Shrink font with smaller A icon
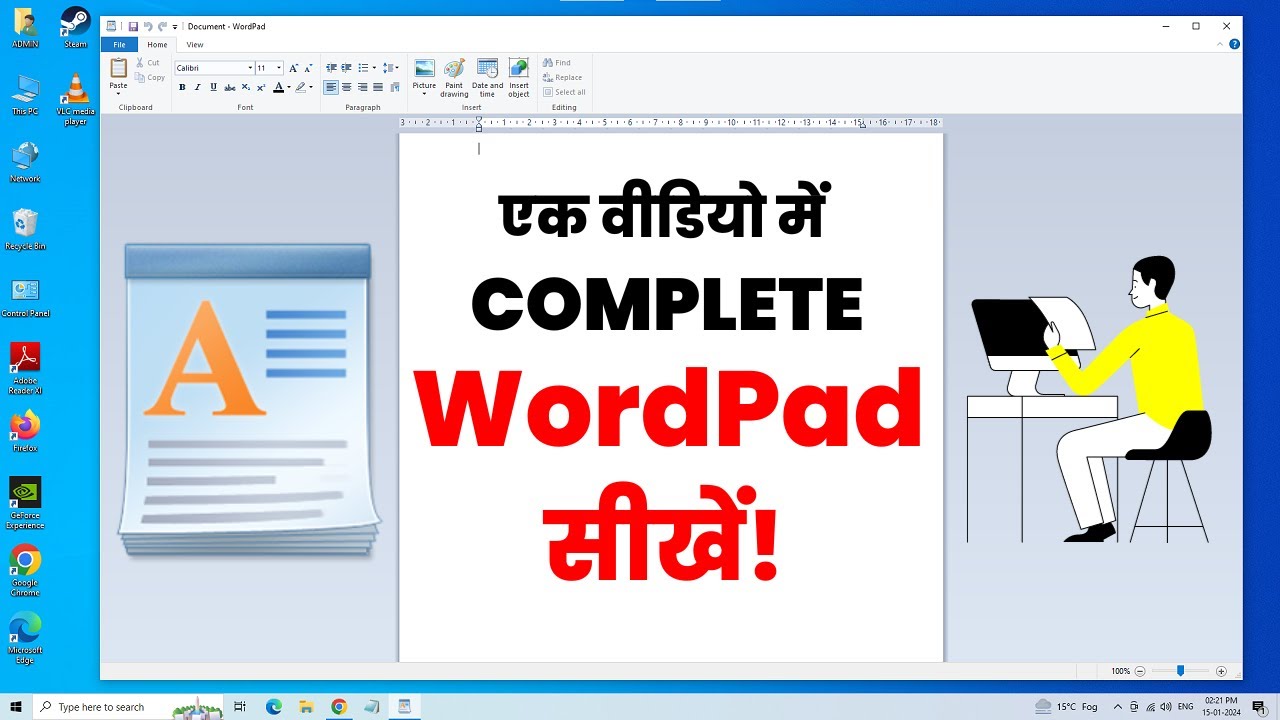Screen dimensions: 1280x720 pyautogui.click(x=308, y=68)
